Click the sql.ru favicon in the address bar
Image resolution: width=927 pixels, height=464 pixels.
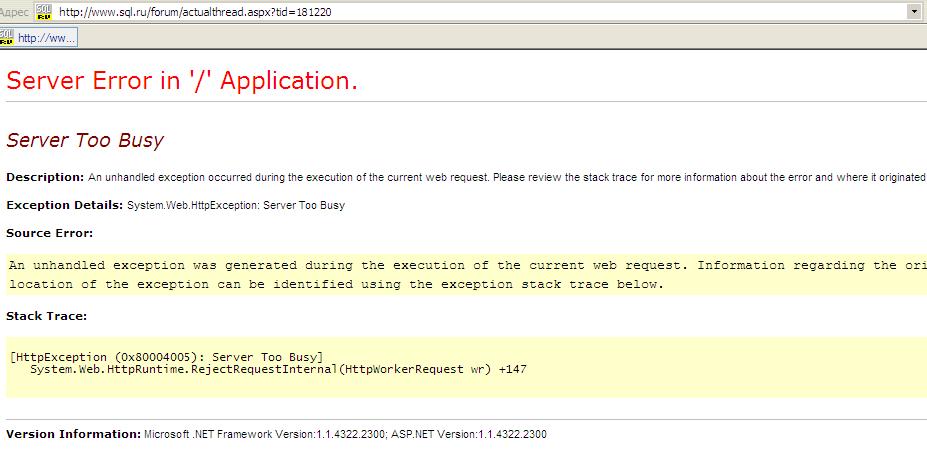(x=43, y=11)
